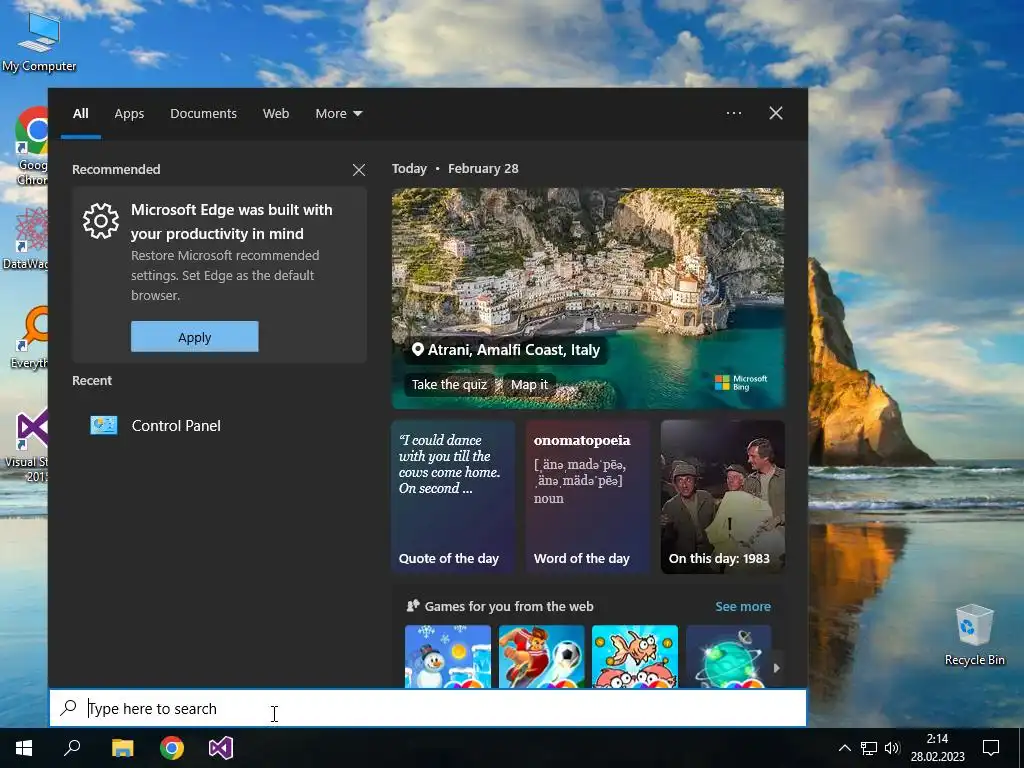Viewport: 1024px width, 768px height.
Task: Open the Windows Start menu button
Action: click(x=24, y=748)
